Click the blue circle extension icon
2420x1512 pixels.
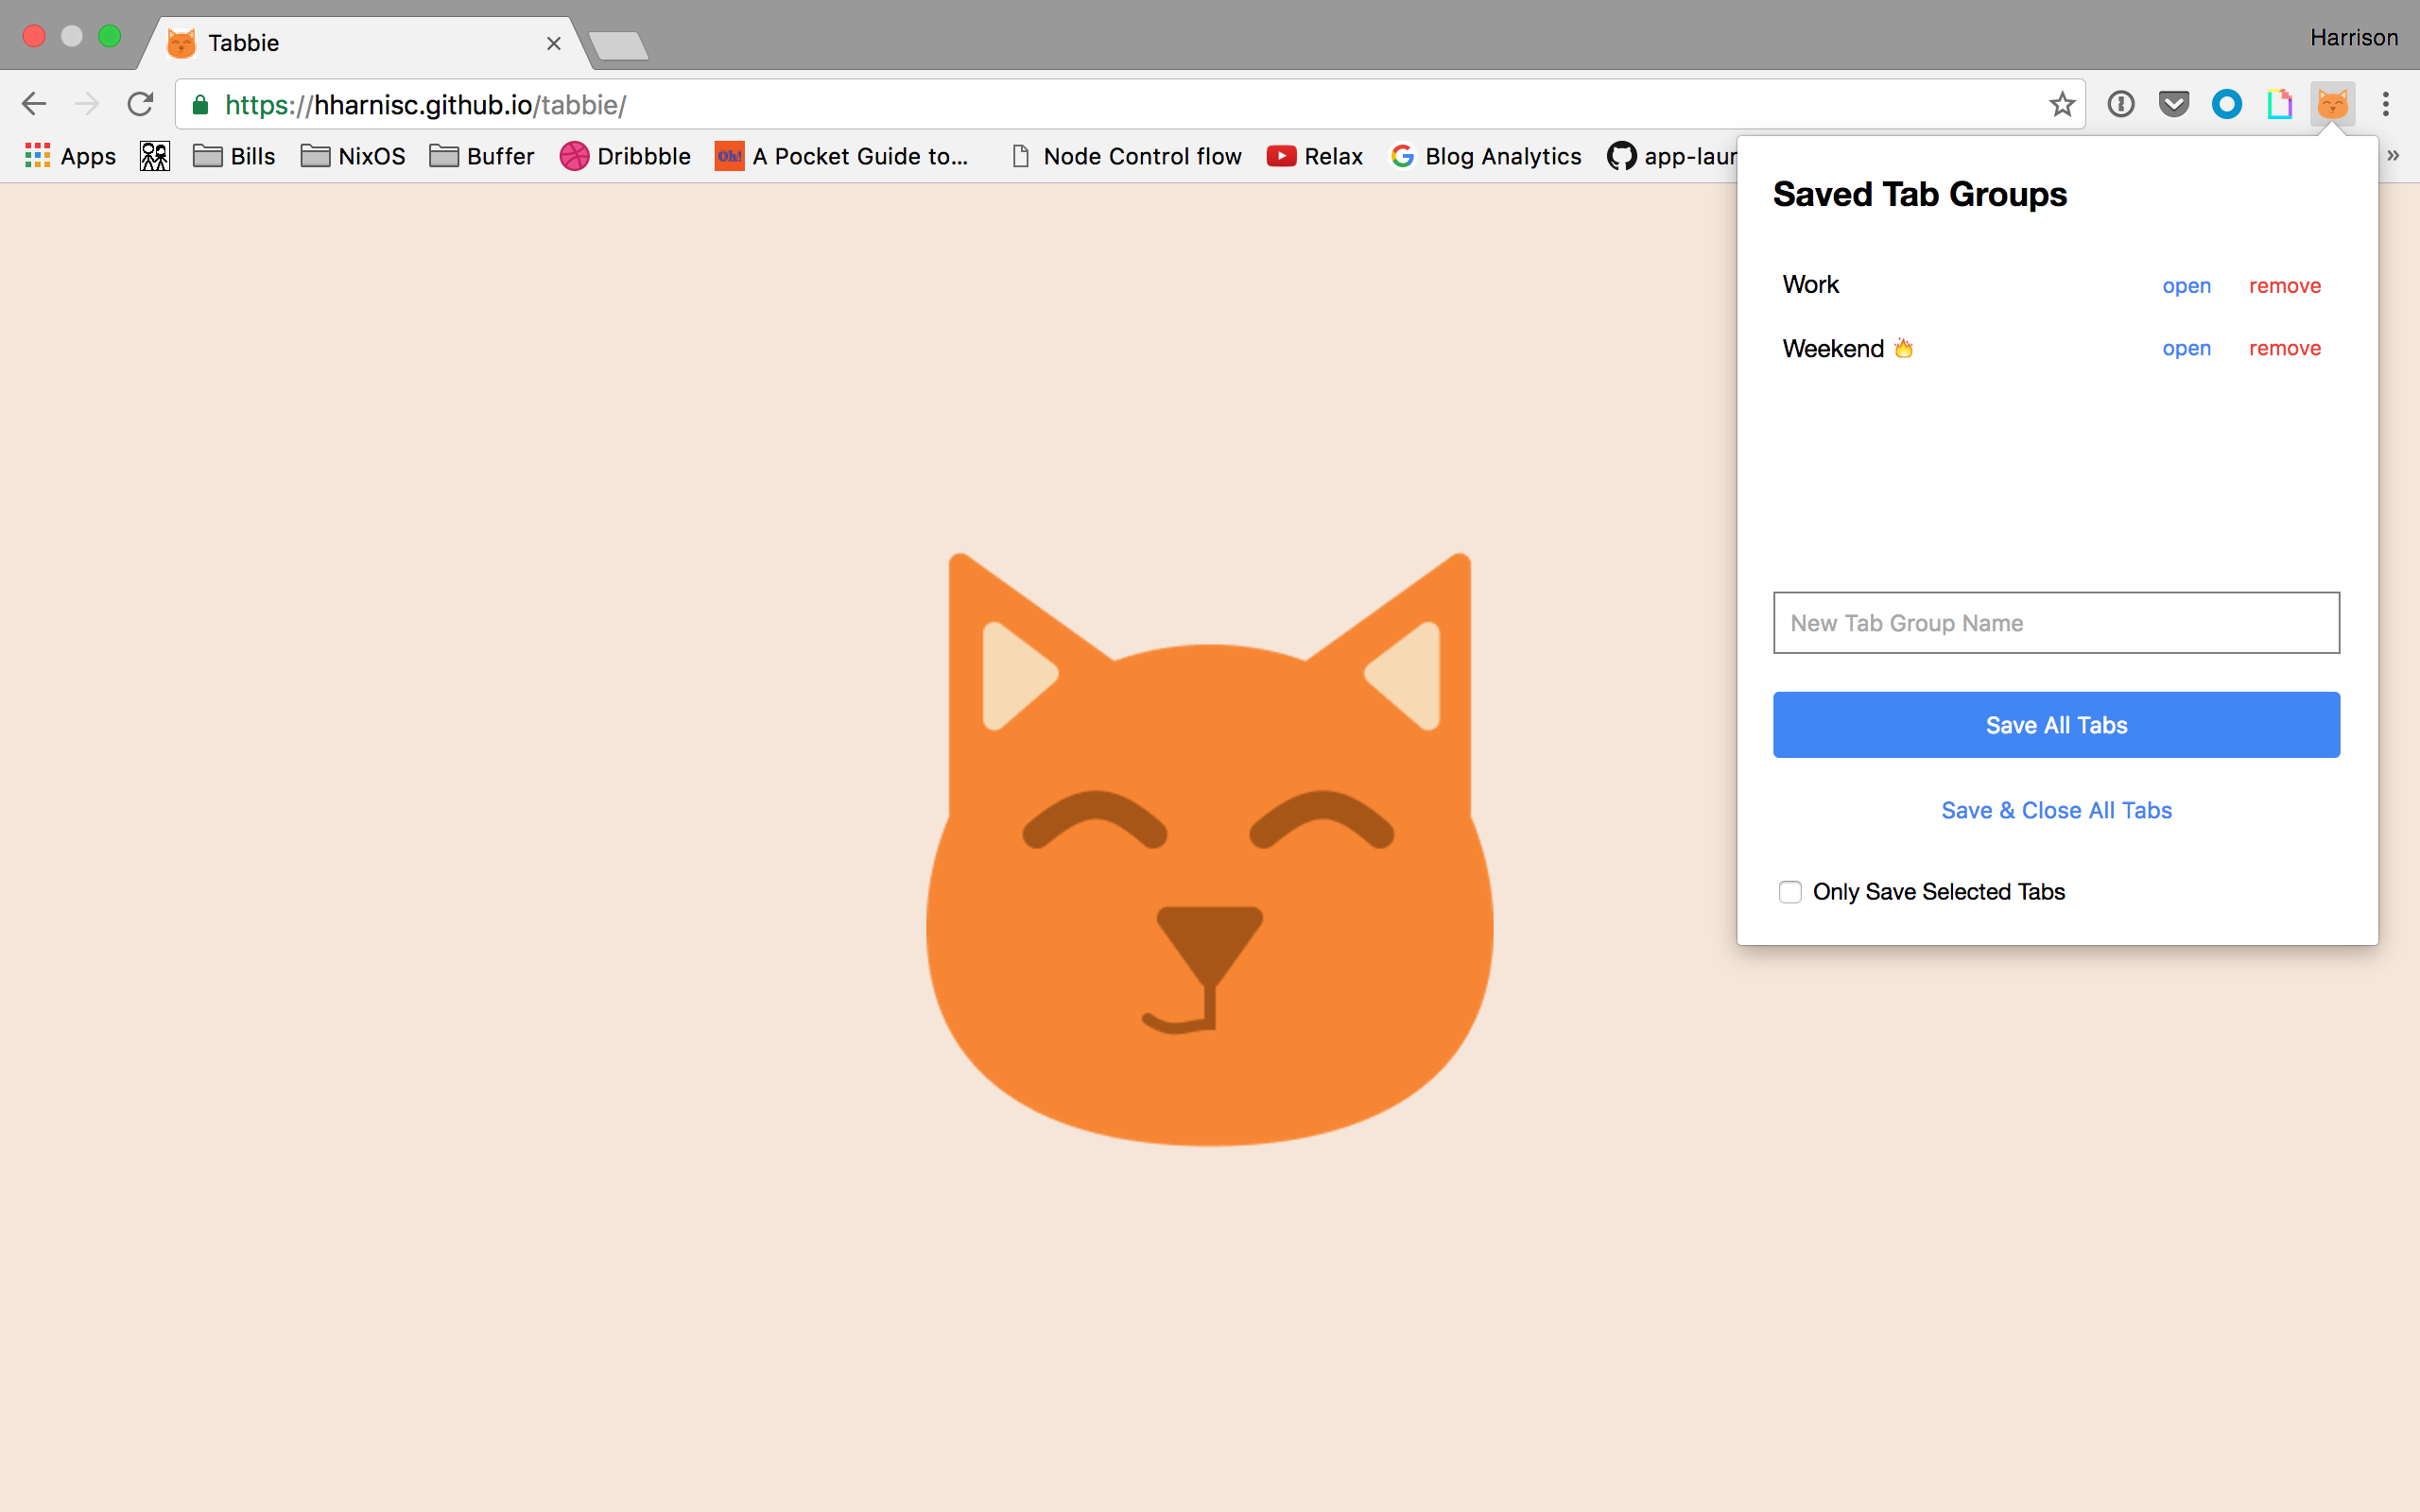2227,104
